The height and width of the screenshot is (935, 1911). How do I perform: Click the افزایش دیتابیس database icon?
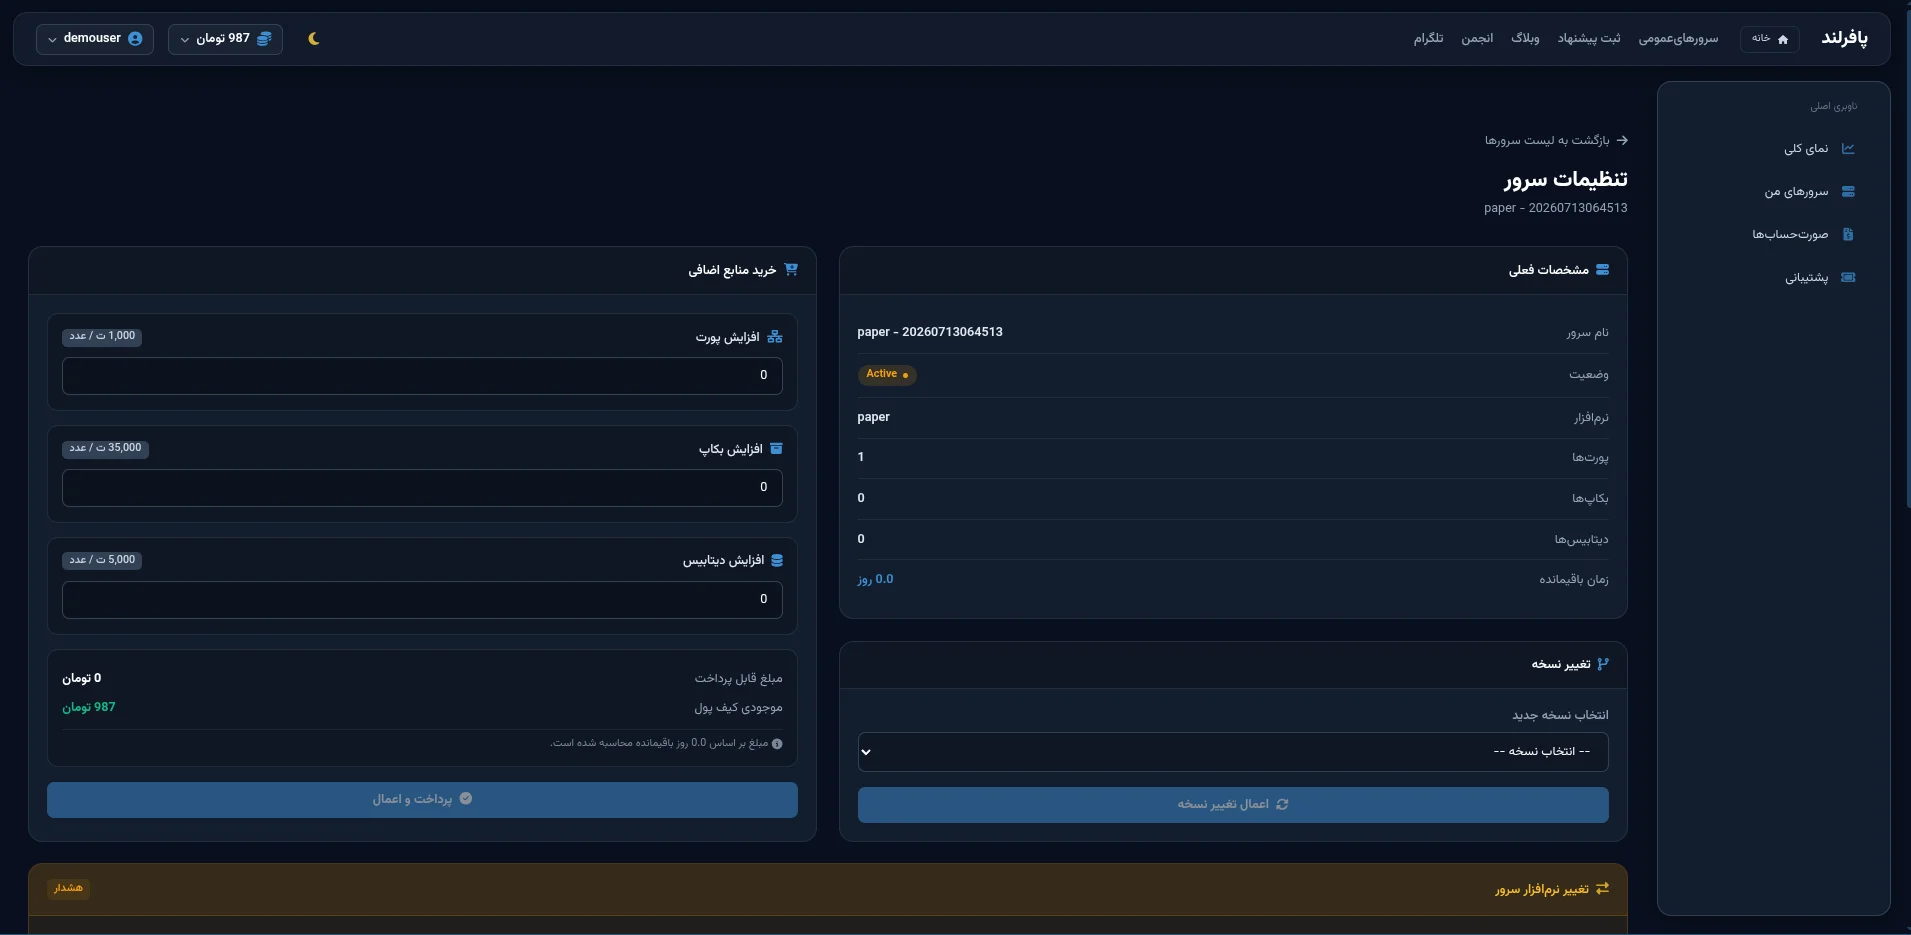click(777, 561)
